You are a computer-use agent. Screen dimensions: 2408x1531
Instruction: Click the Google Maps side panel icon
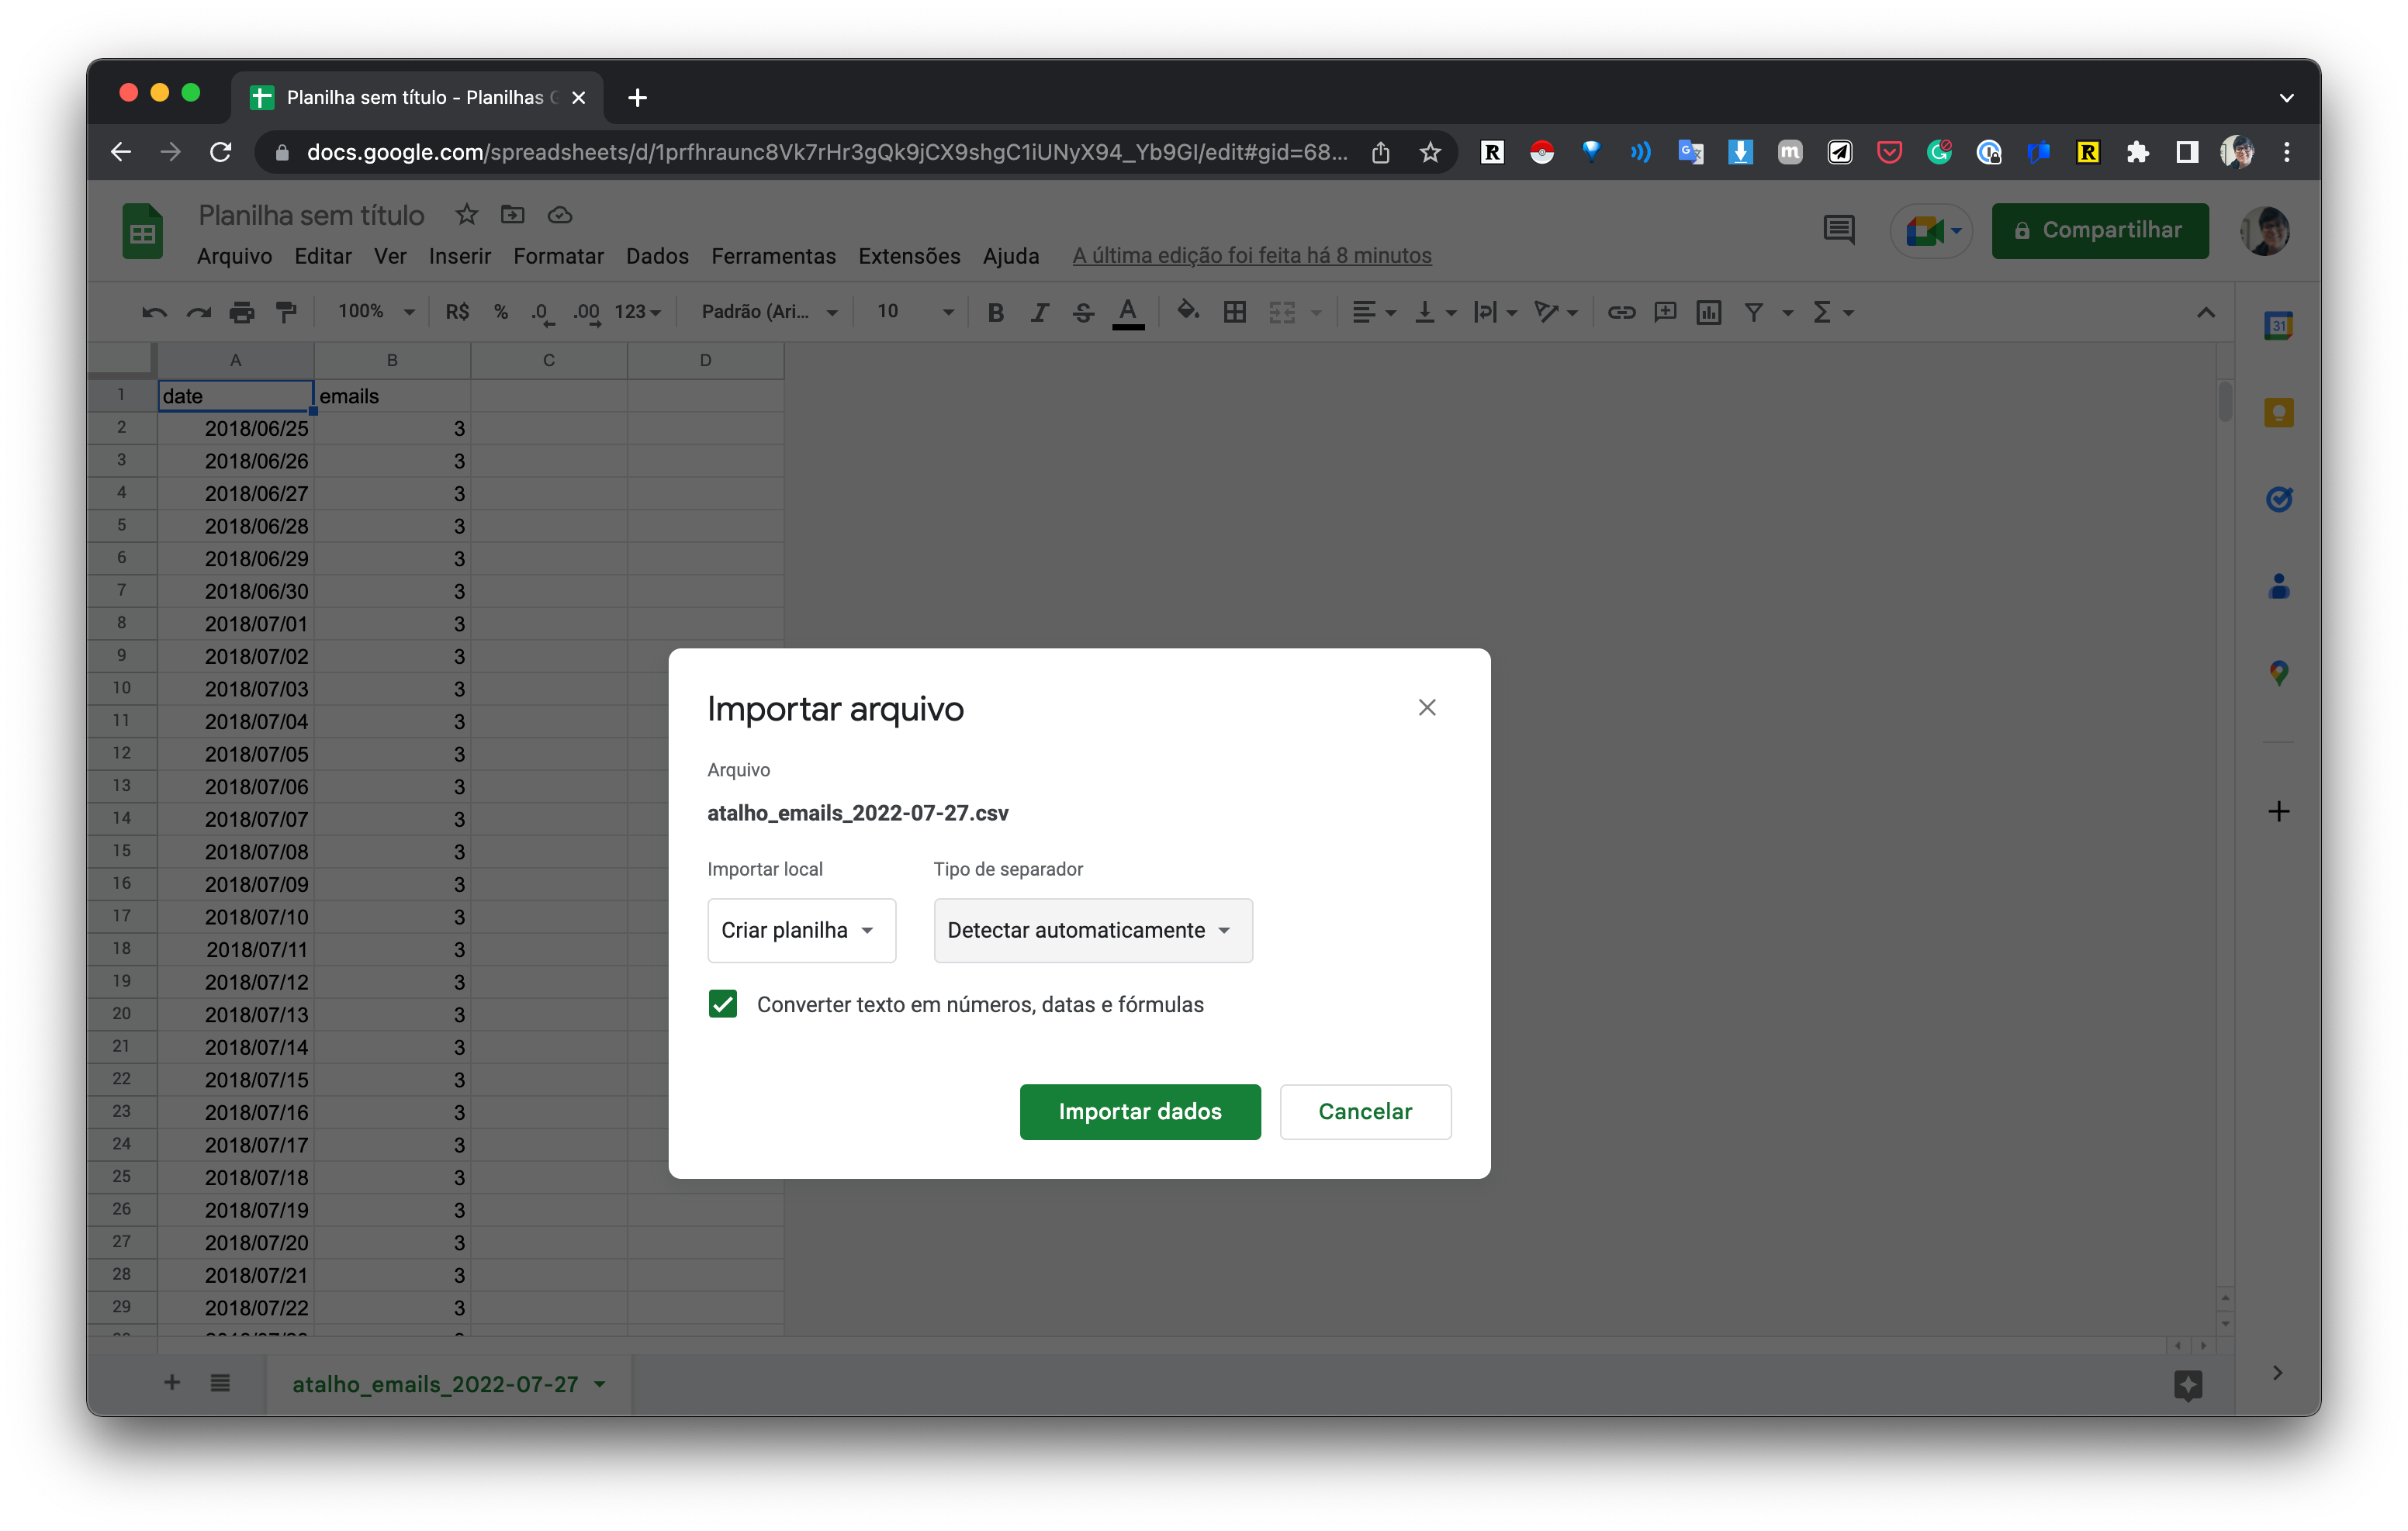coord(2278,673)
